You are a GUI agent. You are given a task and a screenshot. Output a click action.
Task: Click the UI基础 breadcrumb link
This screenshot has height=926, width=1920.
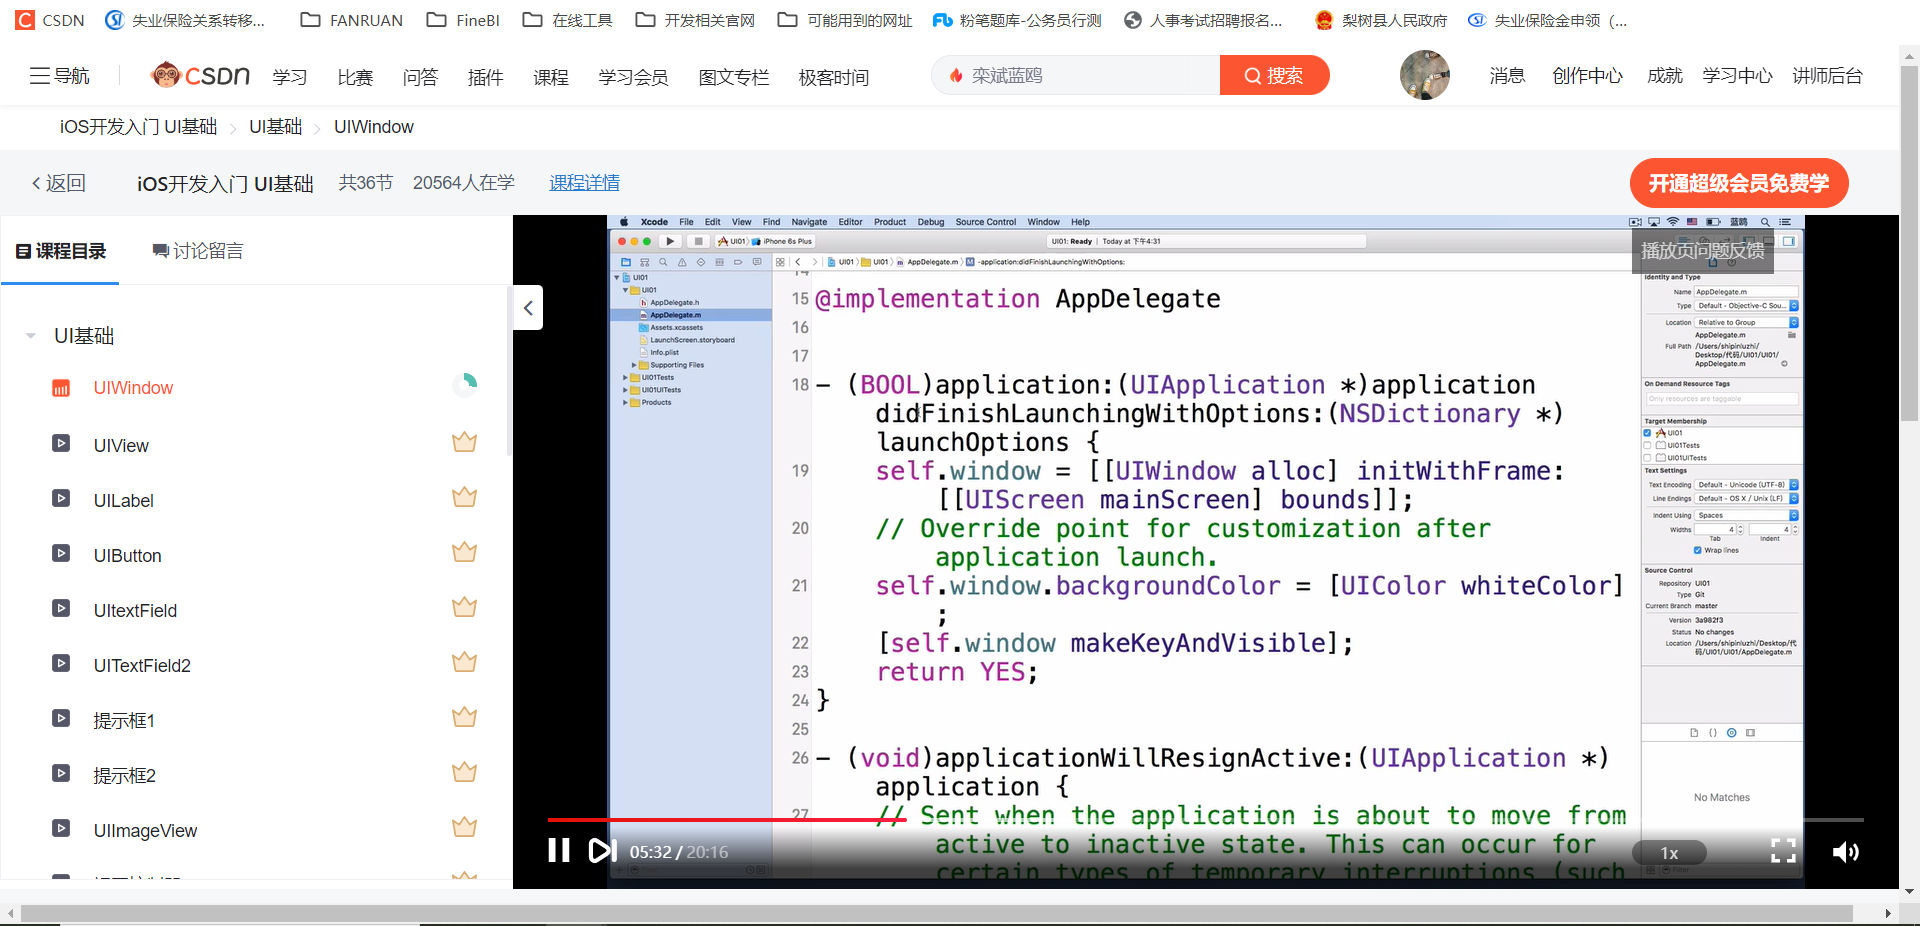click(275, 127)
